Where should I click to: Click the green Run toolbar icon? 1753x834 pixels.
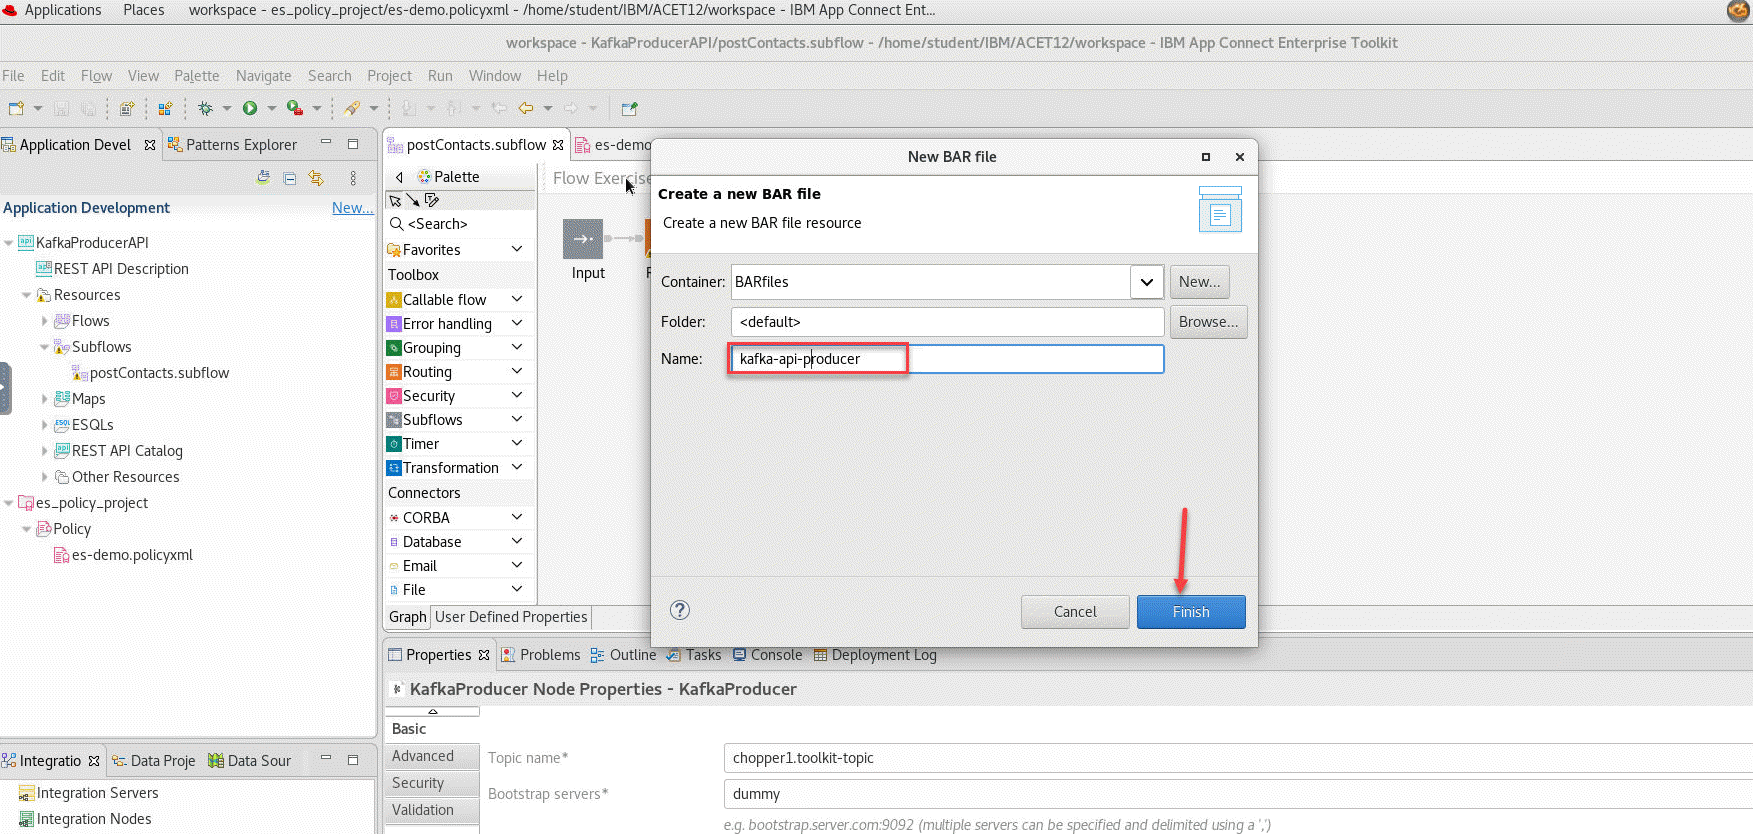250,108
